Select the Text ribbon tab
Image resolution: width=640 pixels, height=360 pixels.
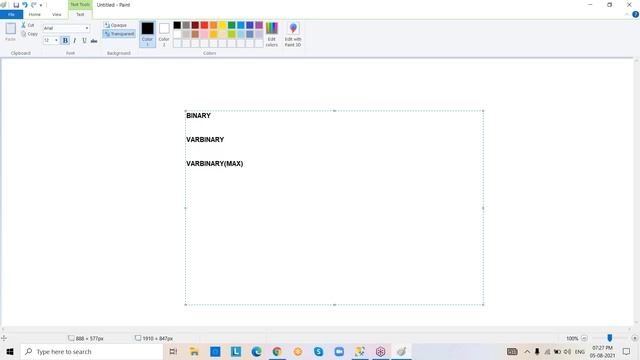pos(80,15)
